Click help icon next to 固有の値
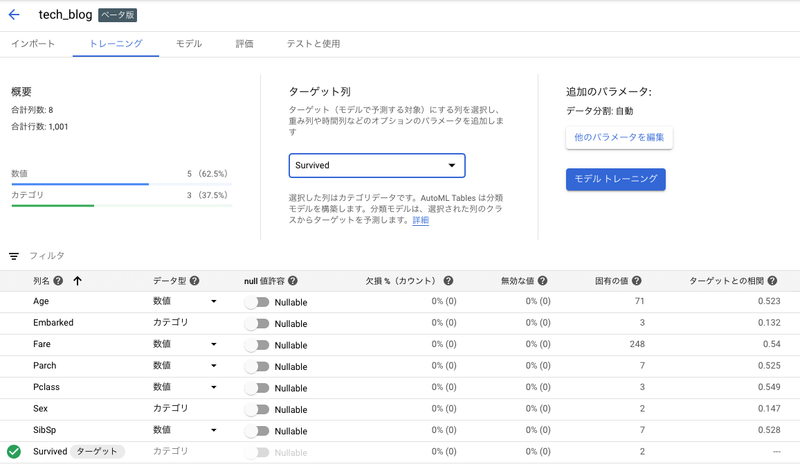 (x=636, y=282)
